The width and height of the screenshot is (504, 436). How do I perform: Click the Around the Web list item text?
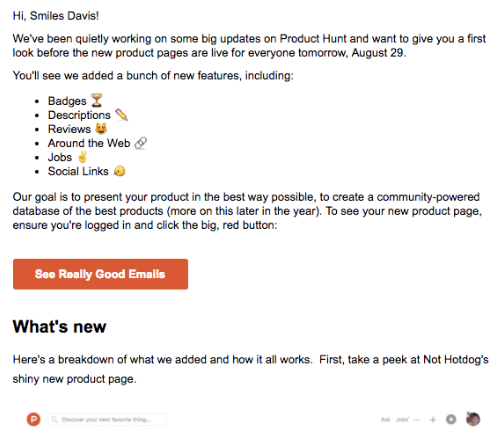coord(89,143)
